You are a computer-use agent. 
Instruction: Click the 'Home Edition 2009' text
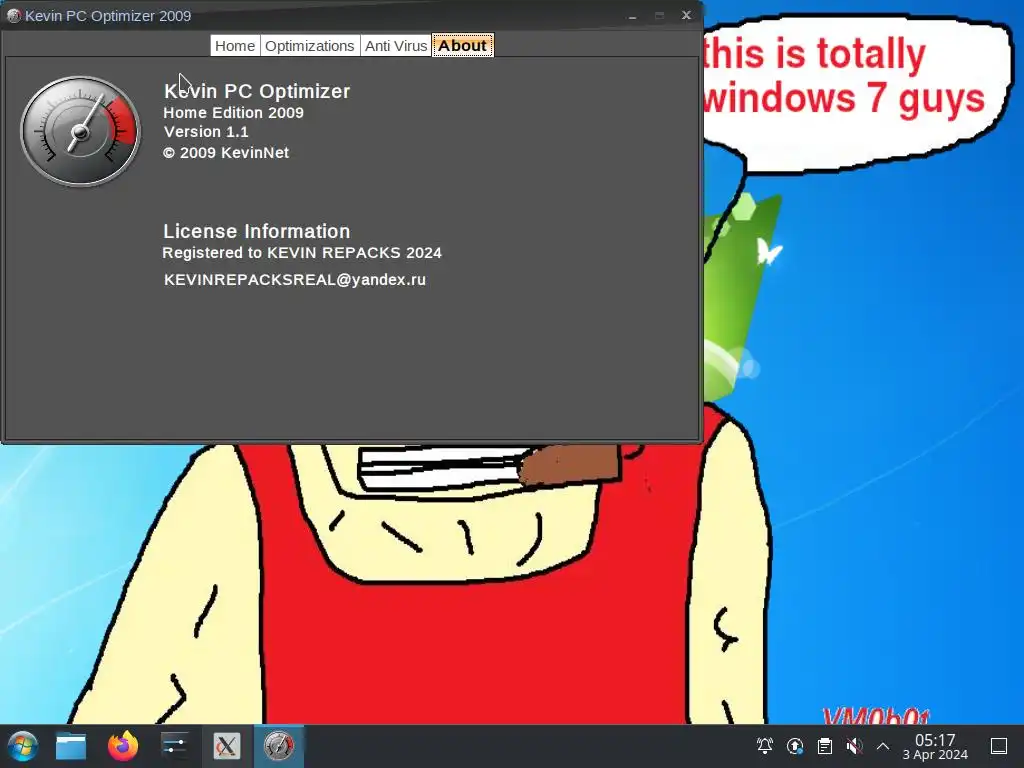tap(233, 112)
